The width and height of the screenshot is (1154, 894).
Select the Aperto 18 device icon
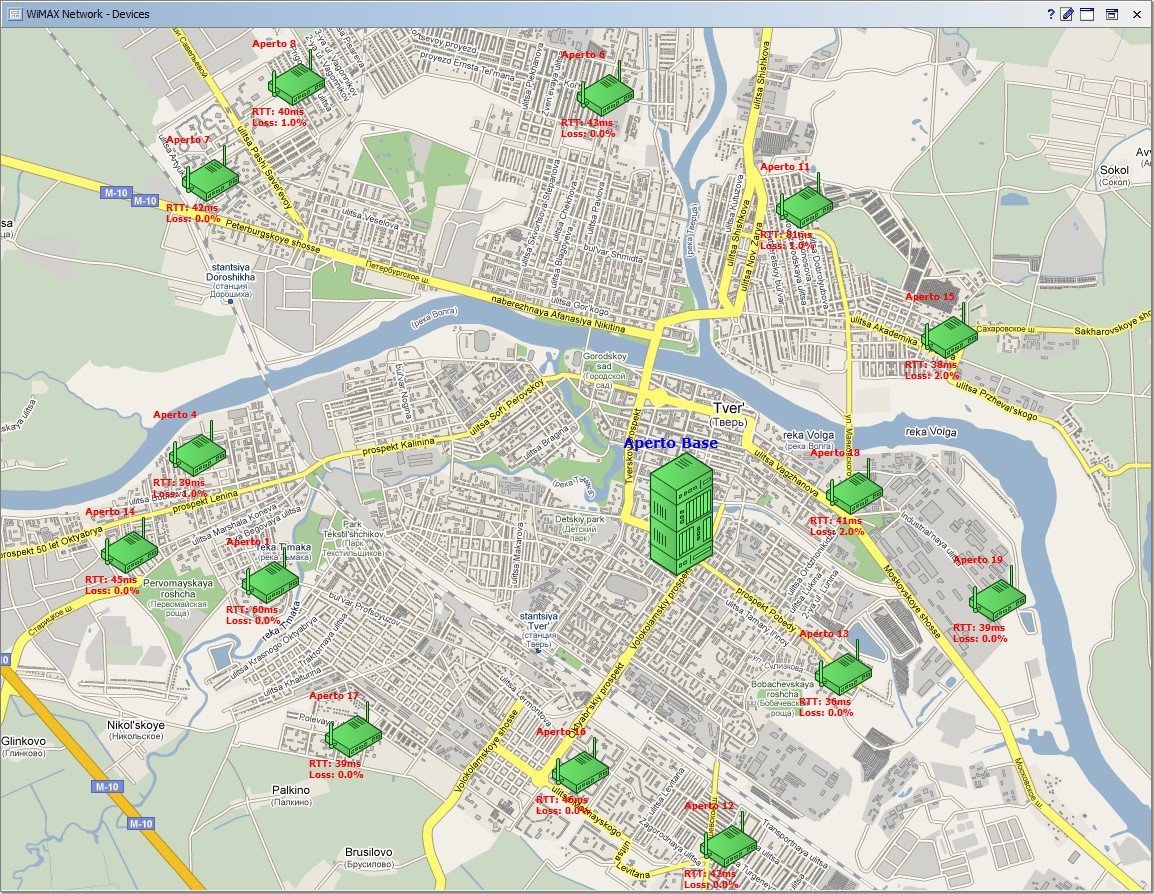pos(854,488)
